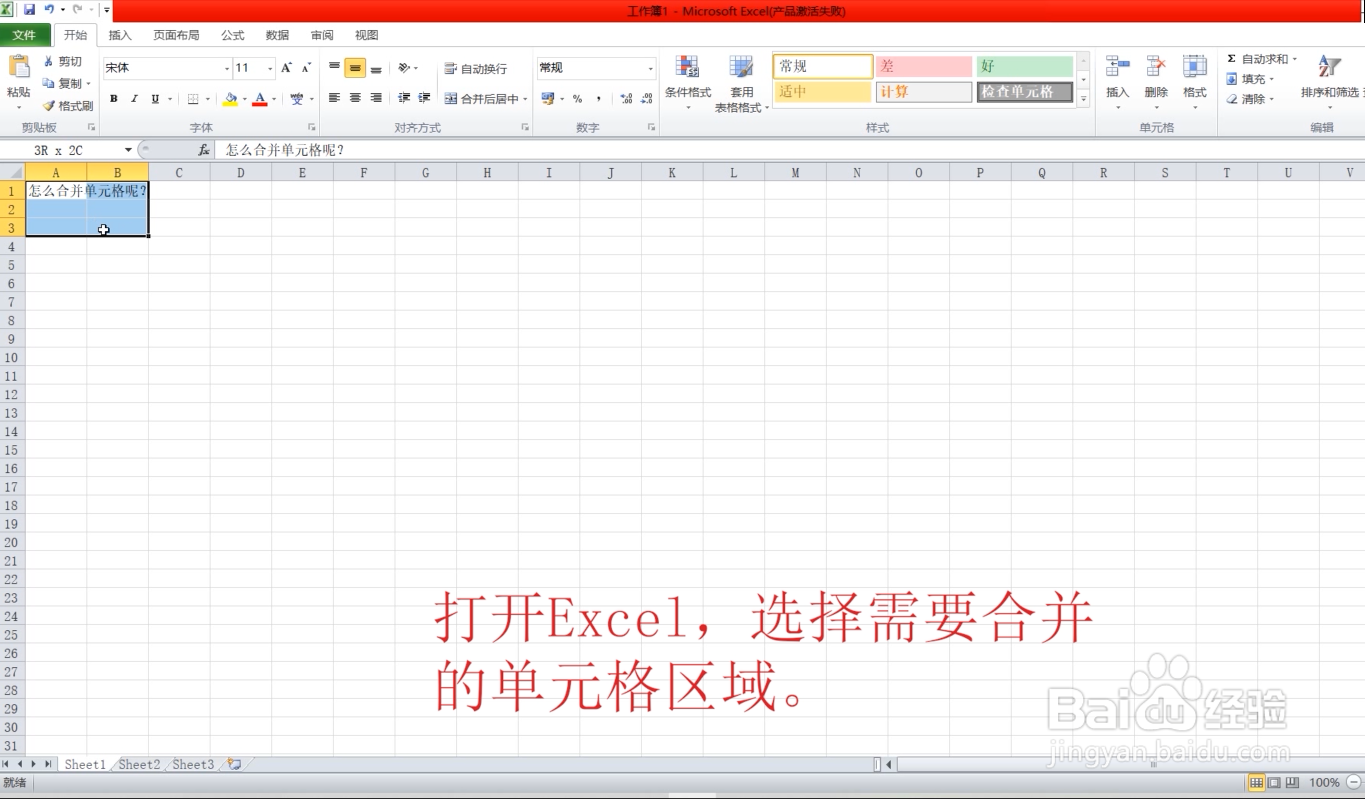The width and height of the screenshot is (1365, 799).
Task: Click the Copy (复制) button
Action: click(63, 84)
